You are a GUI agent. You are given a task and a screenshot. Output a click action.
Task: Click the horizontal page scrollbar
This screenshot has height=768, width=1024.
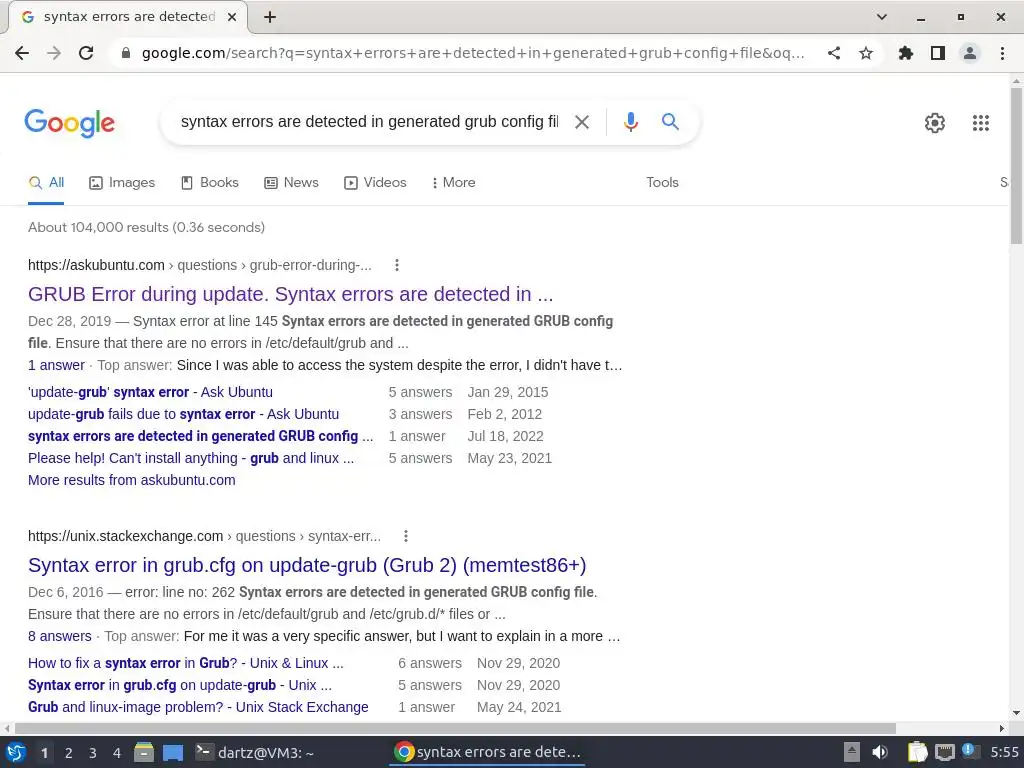click(455, 728)
